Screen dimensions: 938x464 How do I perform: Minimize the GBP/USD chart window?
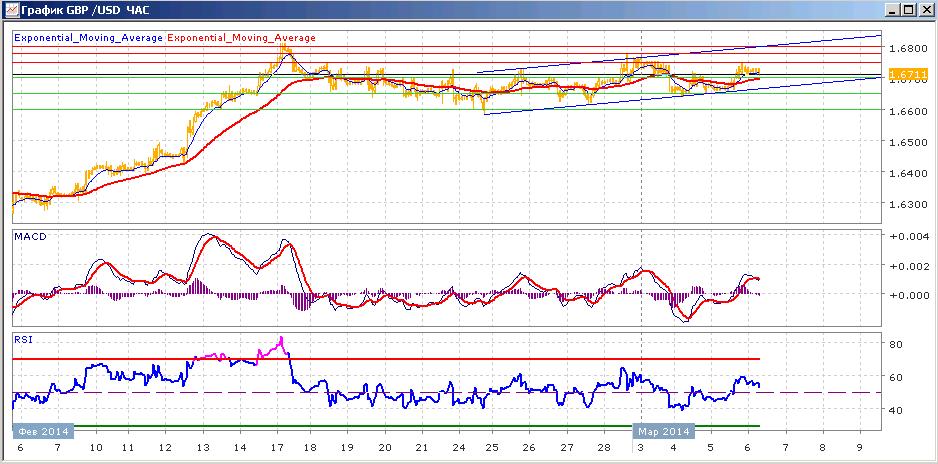click(x=894, y=10)
